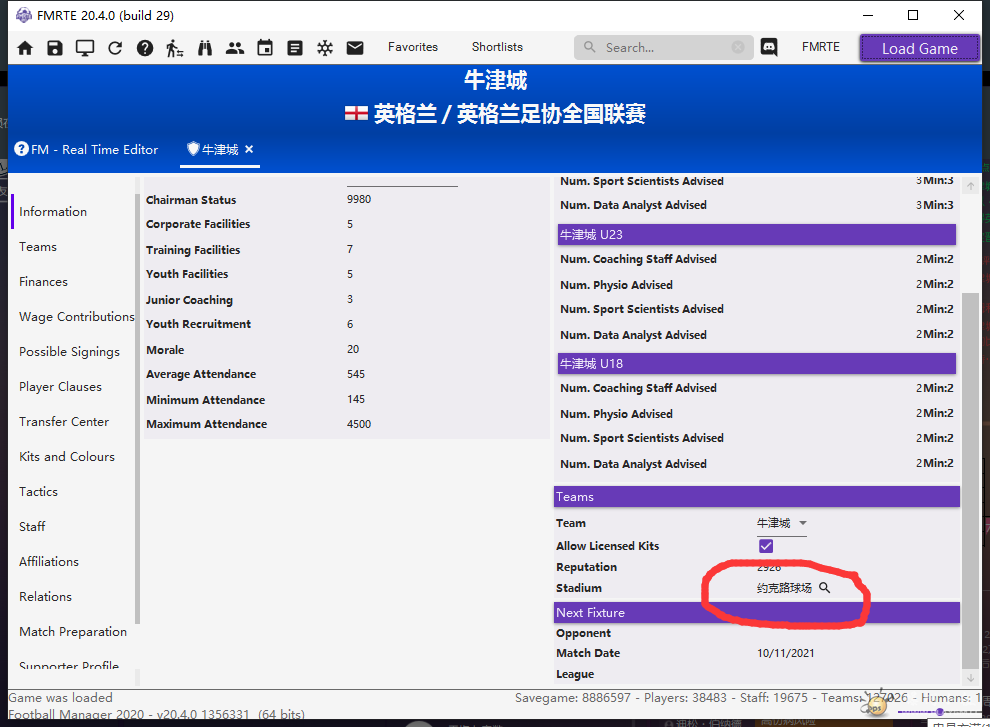
Task: Open the Shortlists menu
Action: (x=497, y=47)
